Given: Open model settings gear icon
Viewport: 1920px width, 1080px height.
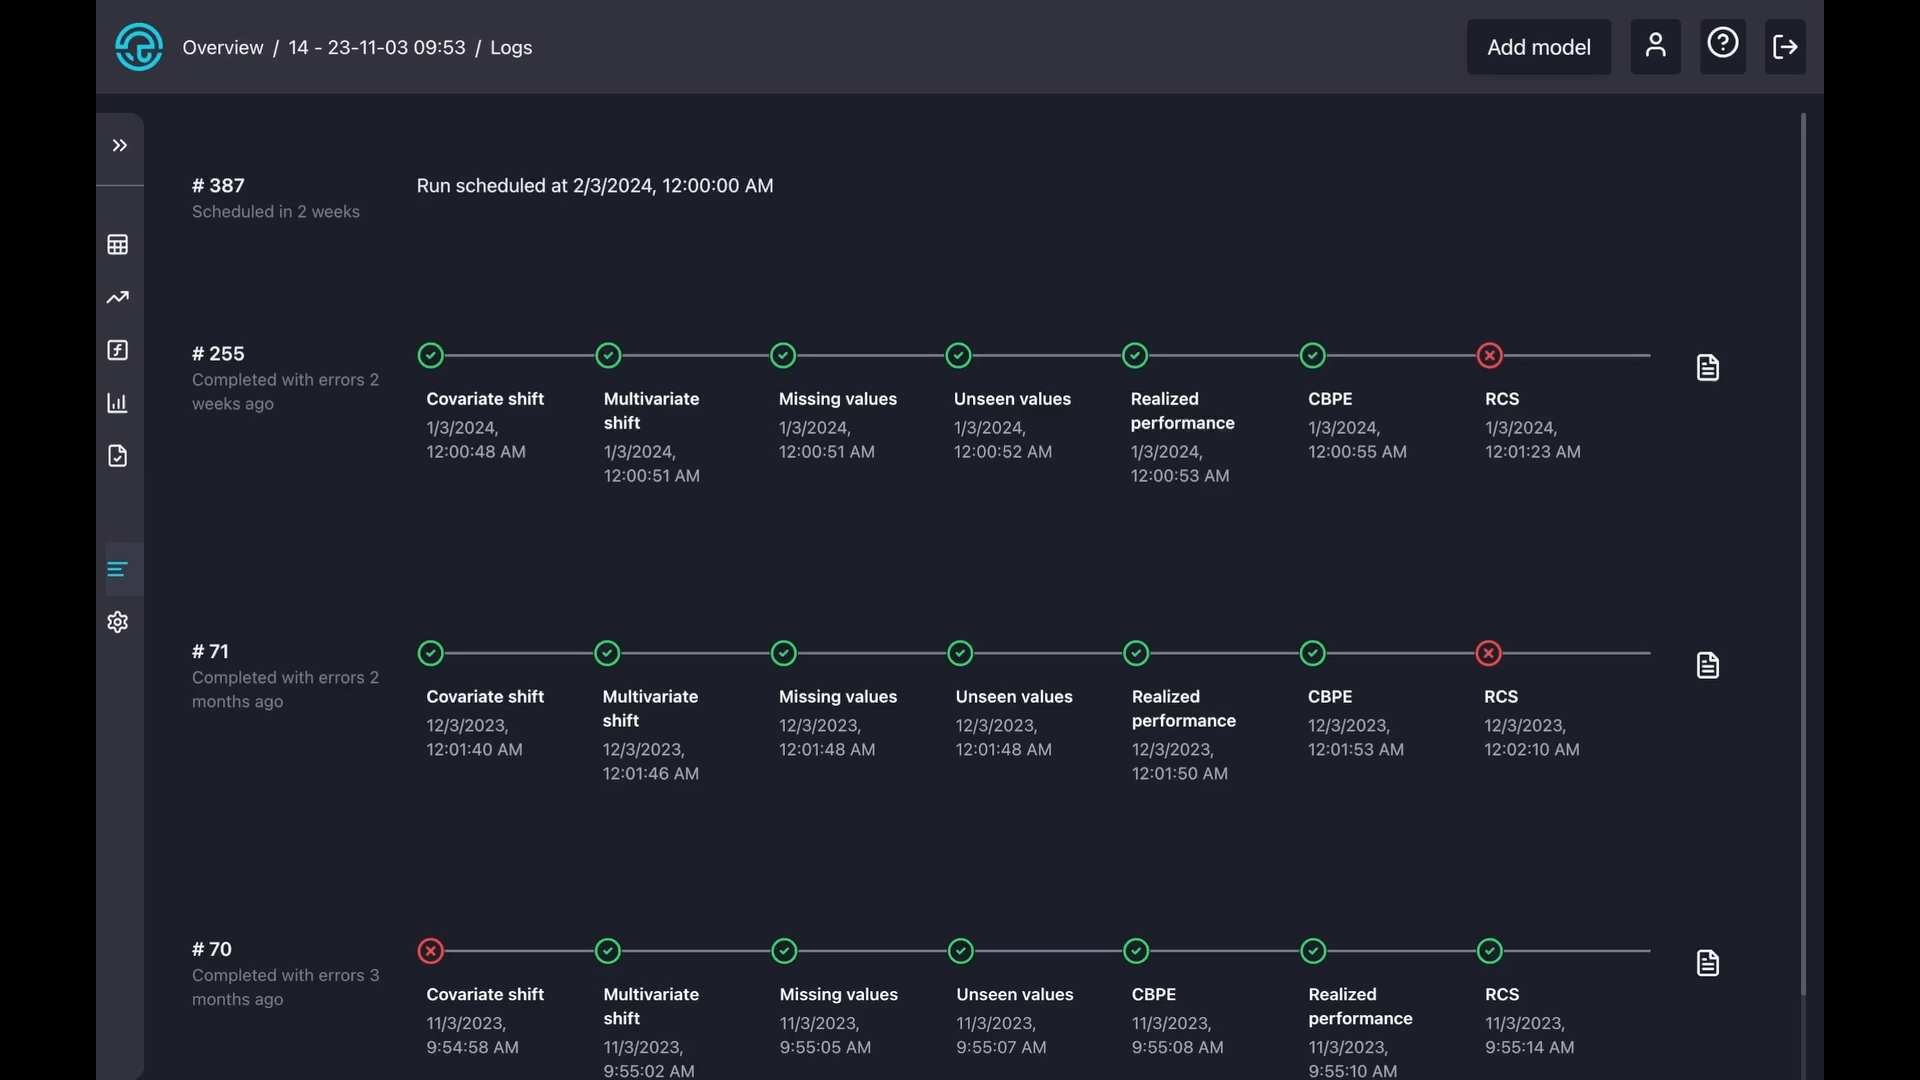Looking at the screenshot, I should coord(118,622).
